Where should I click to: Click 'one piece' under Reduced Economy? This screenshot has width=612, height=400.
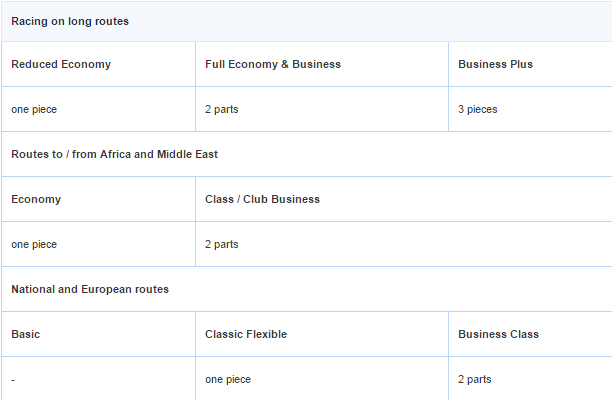[34, 109]
